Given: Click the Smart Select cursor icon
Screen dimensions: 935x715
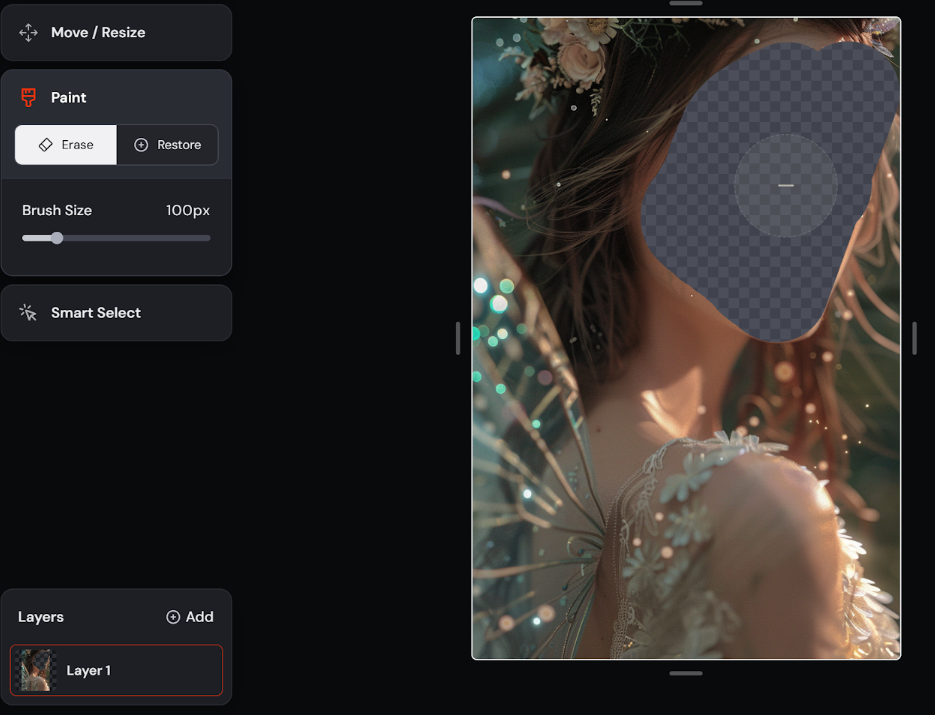Looking at the screenshot, I should tap(28, 313).
